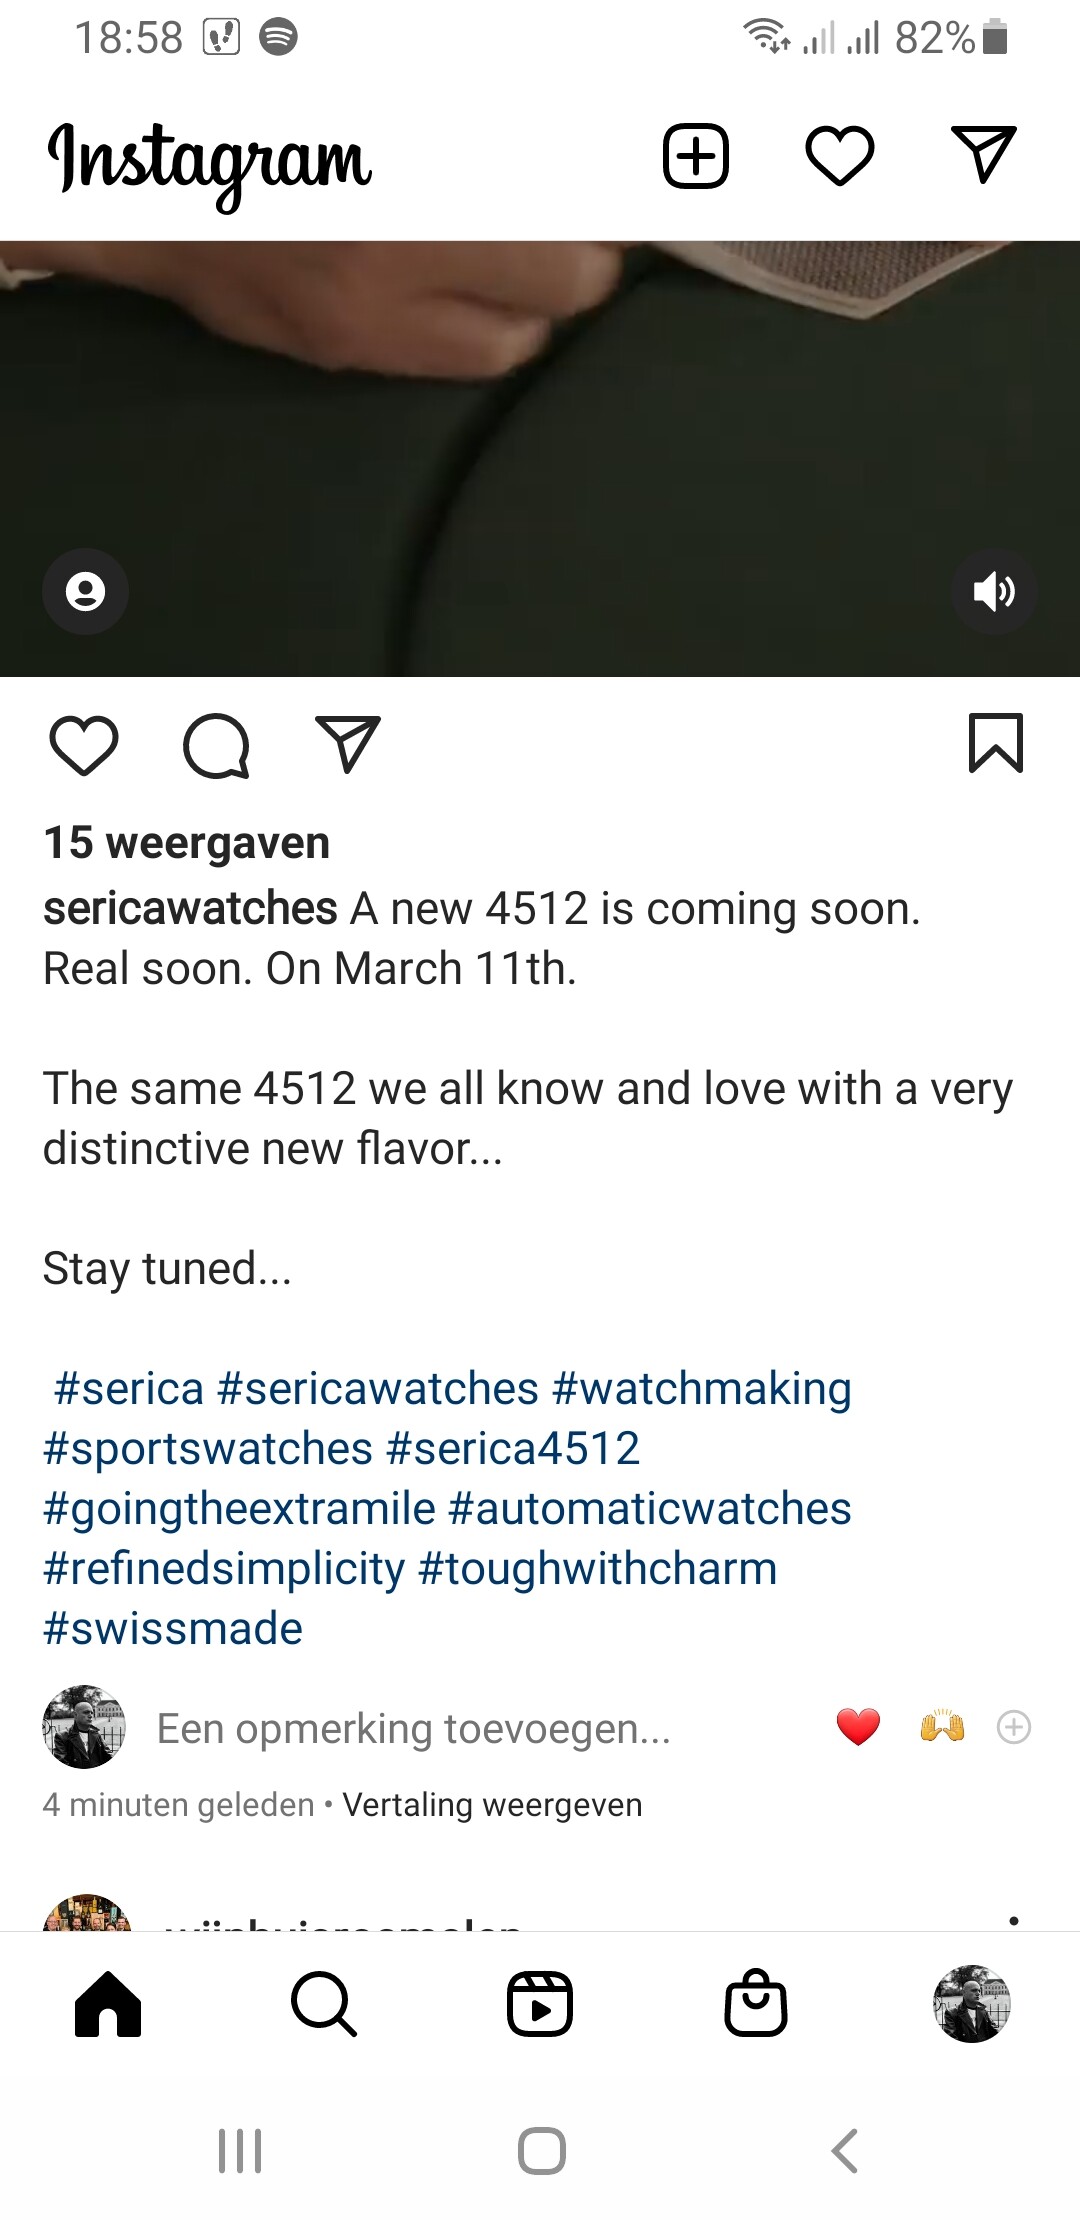The image size is (1080, 2220).
Task: Mute the video sound
Action: [x=994, y=591]
